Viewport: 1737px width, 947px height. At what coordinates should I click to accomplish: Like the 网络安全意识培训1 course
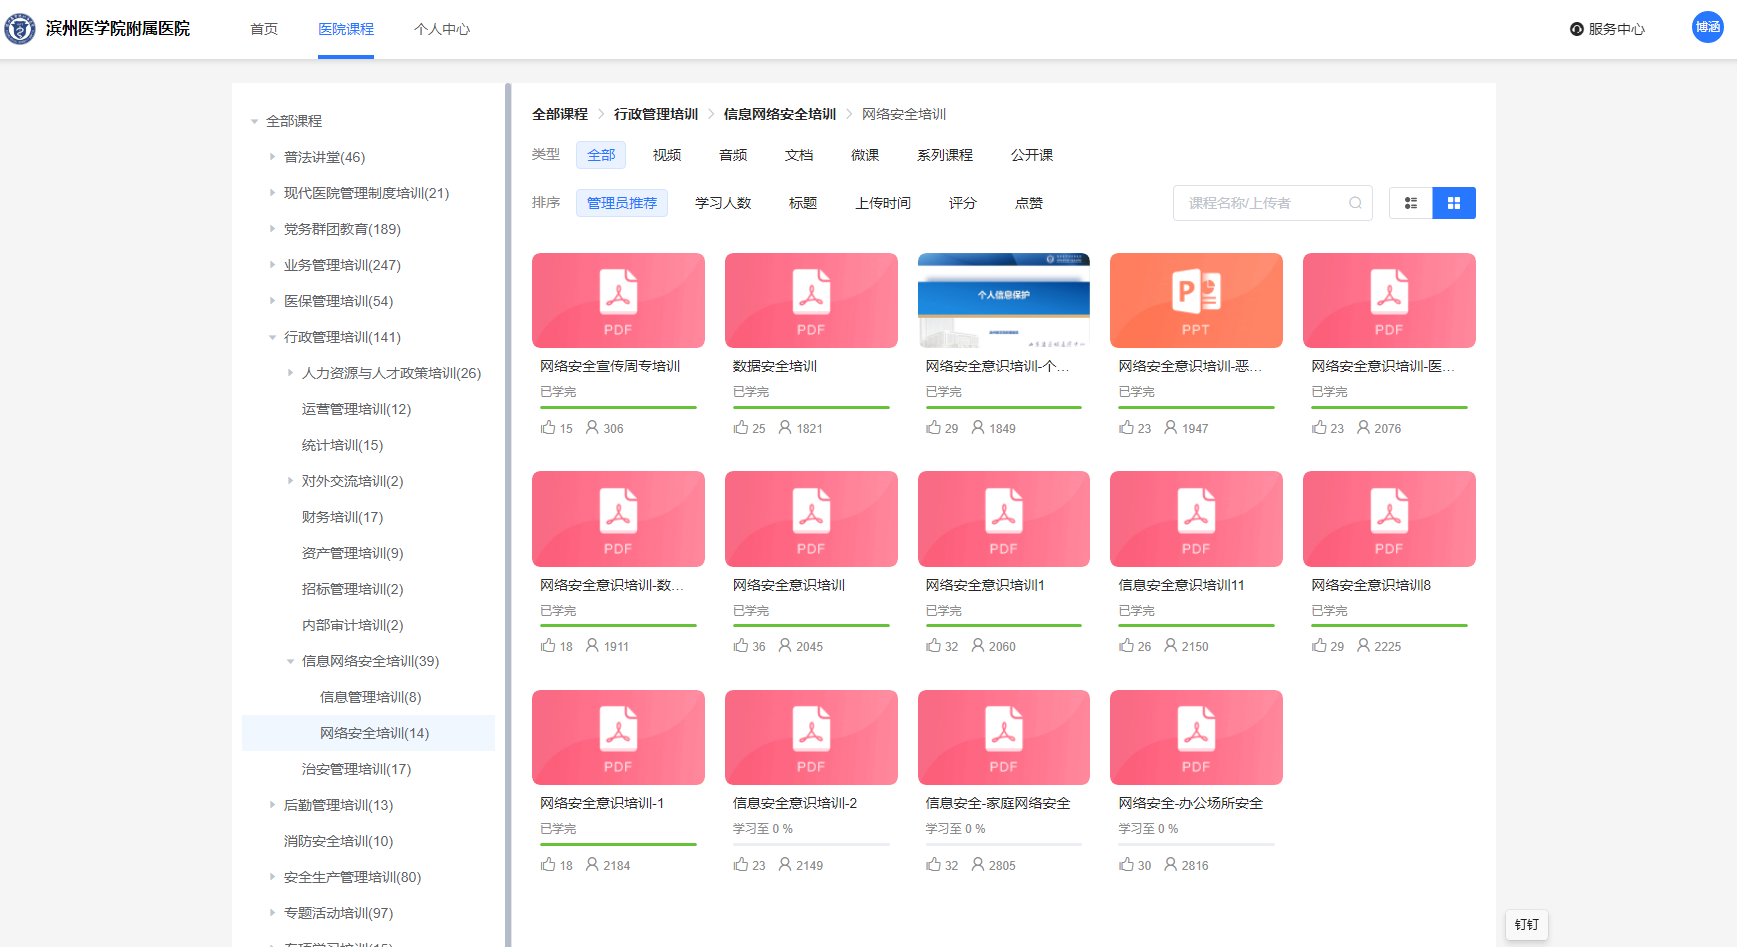click(934, 646)
